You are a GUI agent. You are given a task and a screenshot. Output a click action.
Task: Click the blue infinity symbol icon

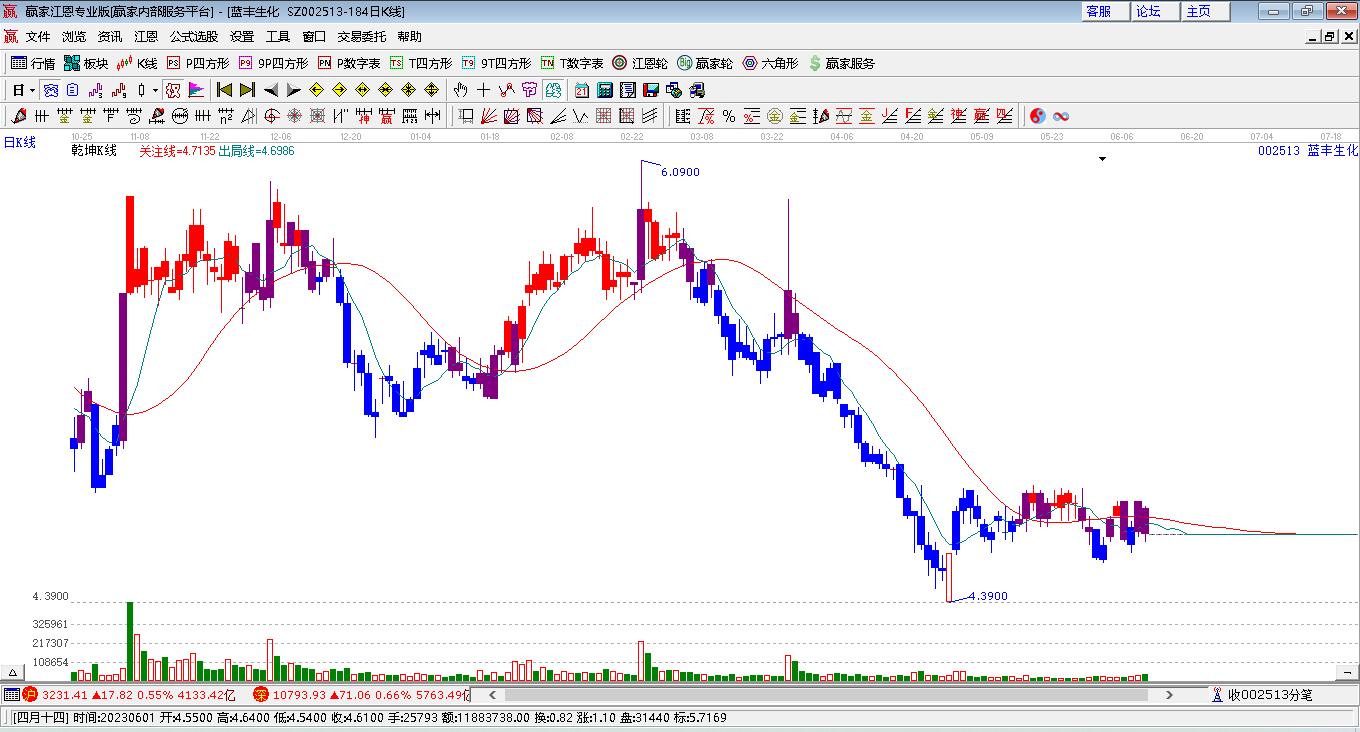coord(1061,116)
